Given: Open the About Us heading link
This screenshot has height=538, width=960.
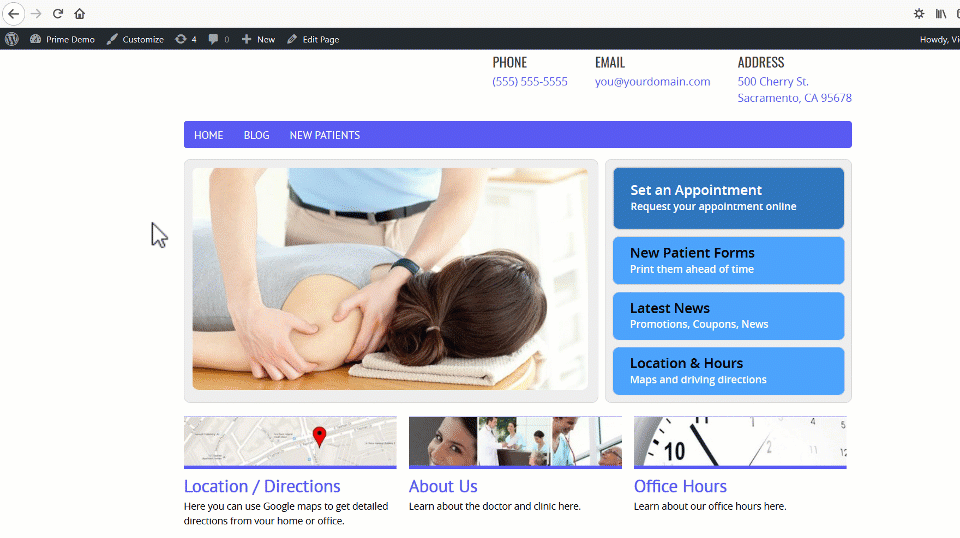Looking at the screenshot, I should click(x=443, y=487).
